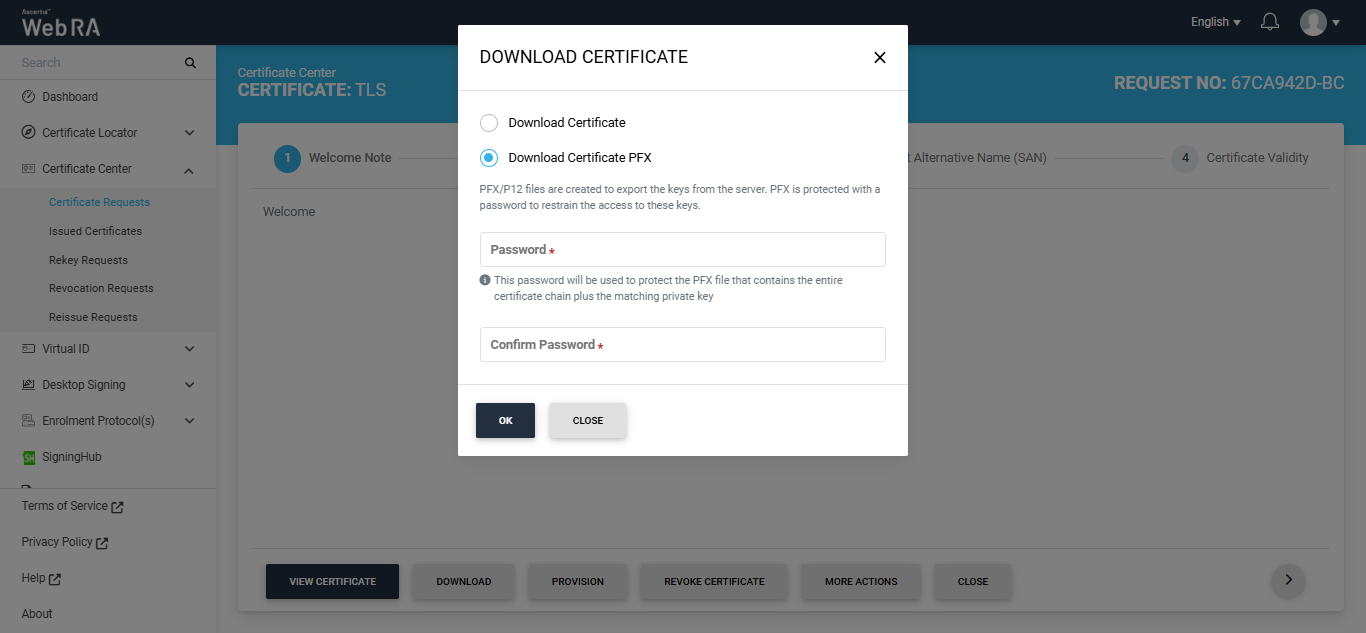Image resolution: width=1366 pixels, height=633 pixels.
Task: Close the Download Certificate dialog with X
Action: (x=880, y=58)
